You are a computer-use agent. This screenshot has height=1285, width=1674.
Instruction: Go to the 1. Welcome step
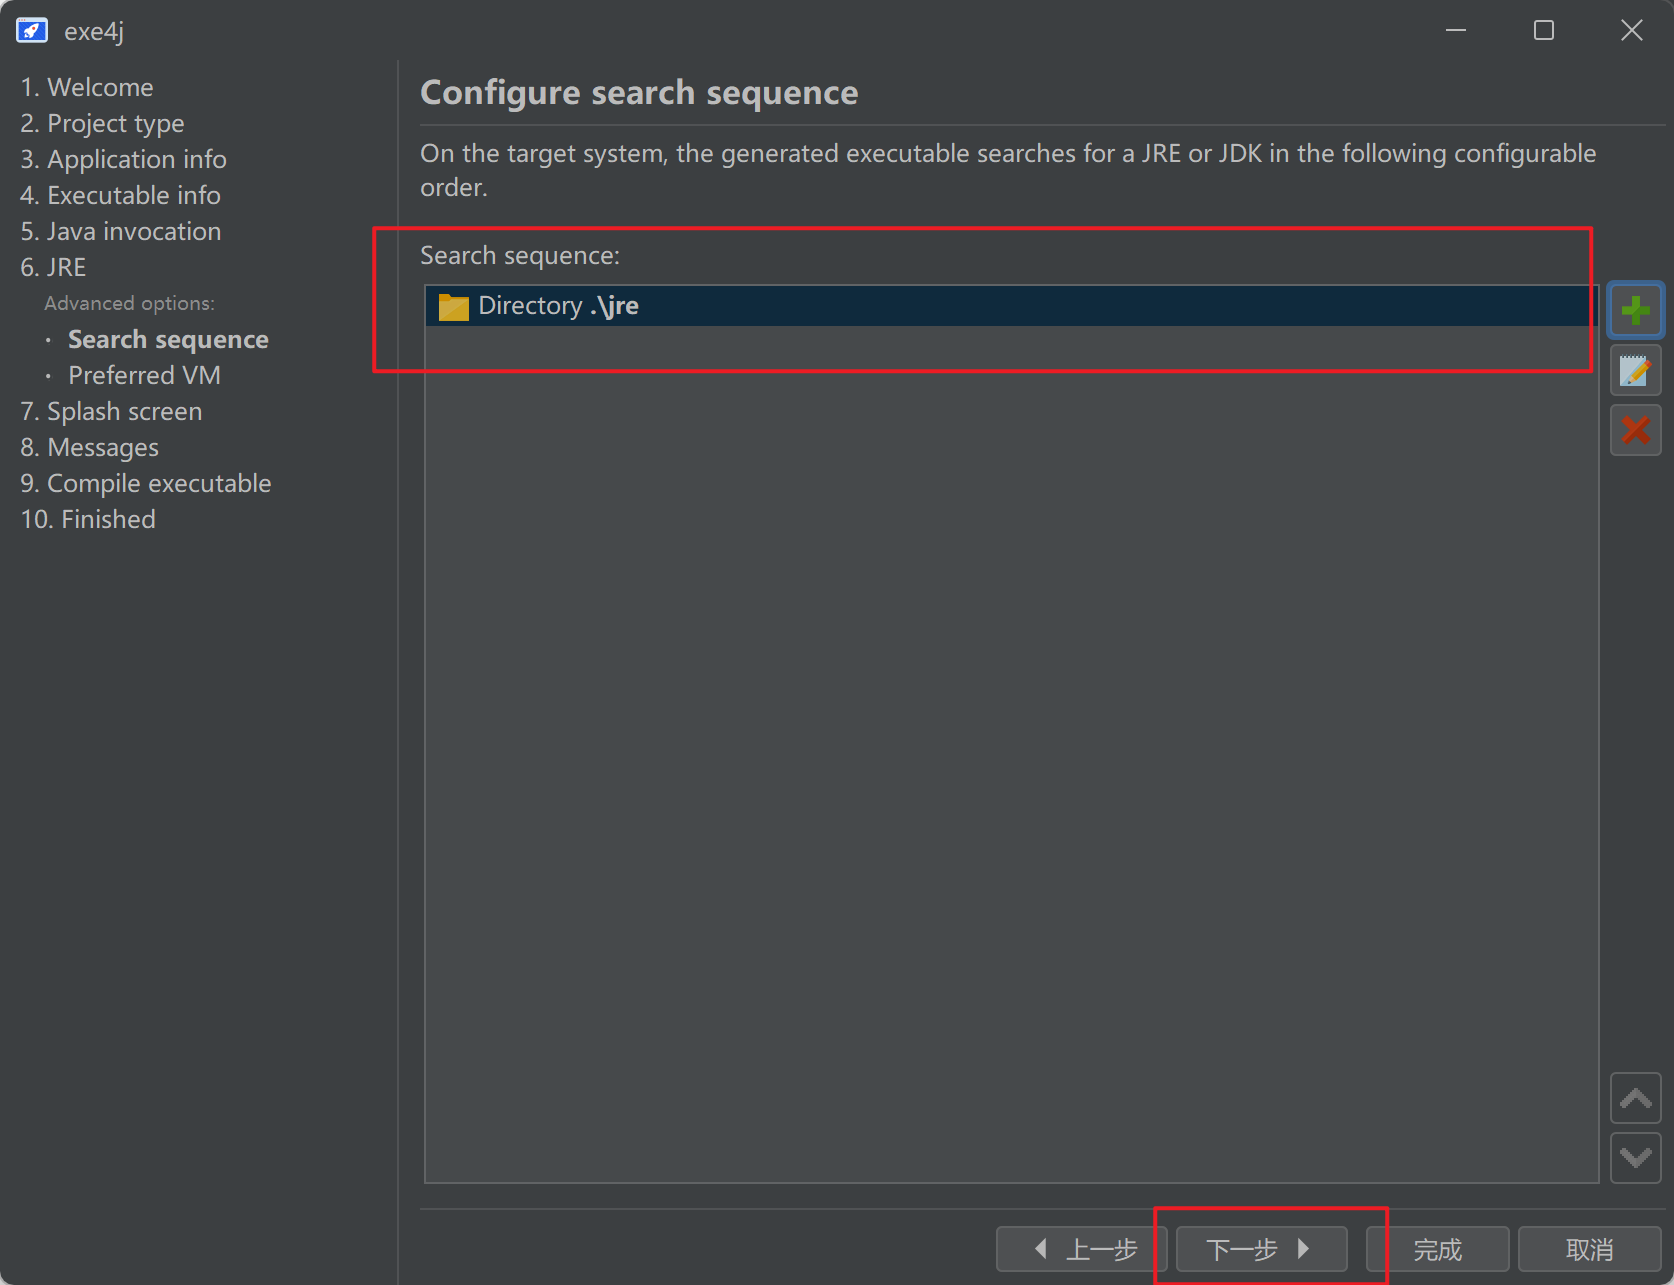(87, 88)
